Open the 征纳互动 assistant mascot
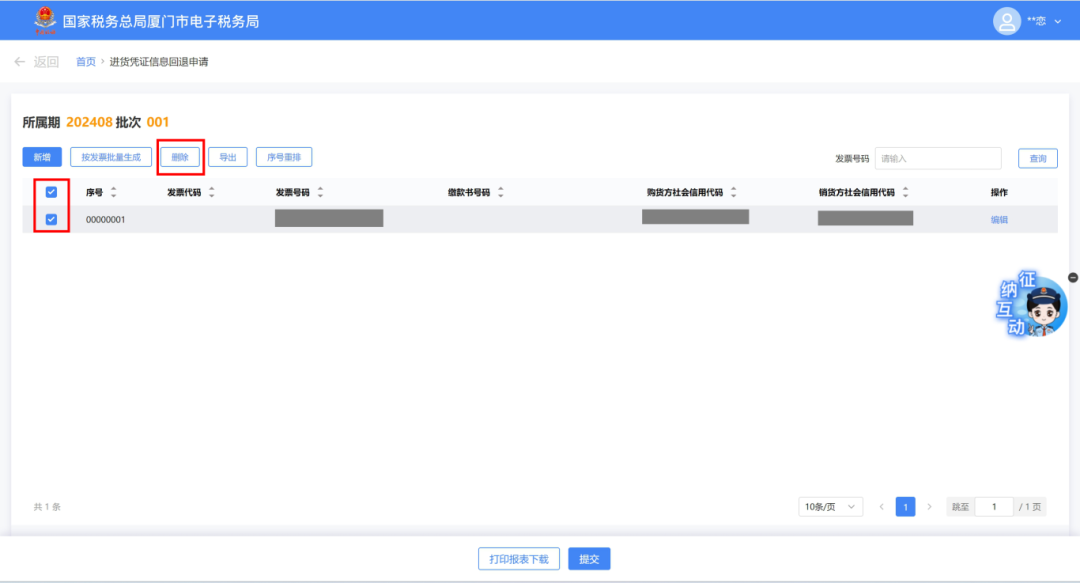The image size is (1080, 583). click(1031, 305)
